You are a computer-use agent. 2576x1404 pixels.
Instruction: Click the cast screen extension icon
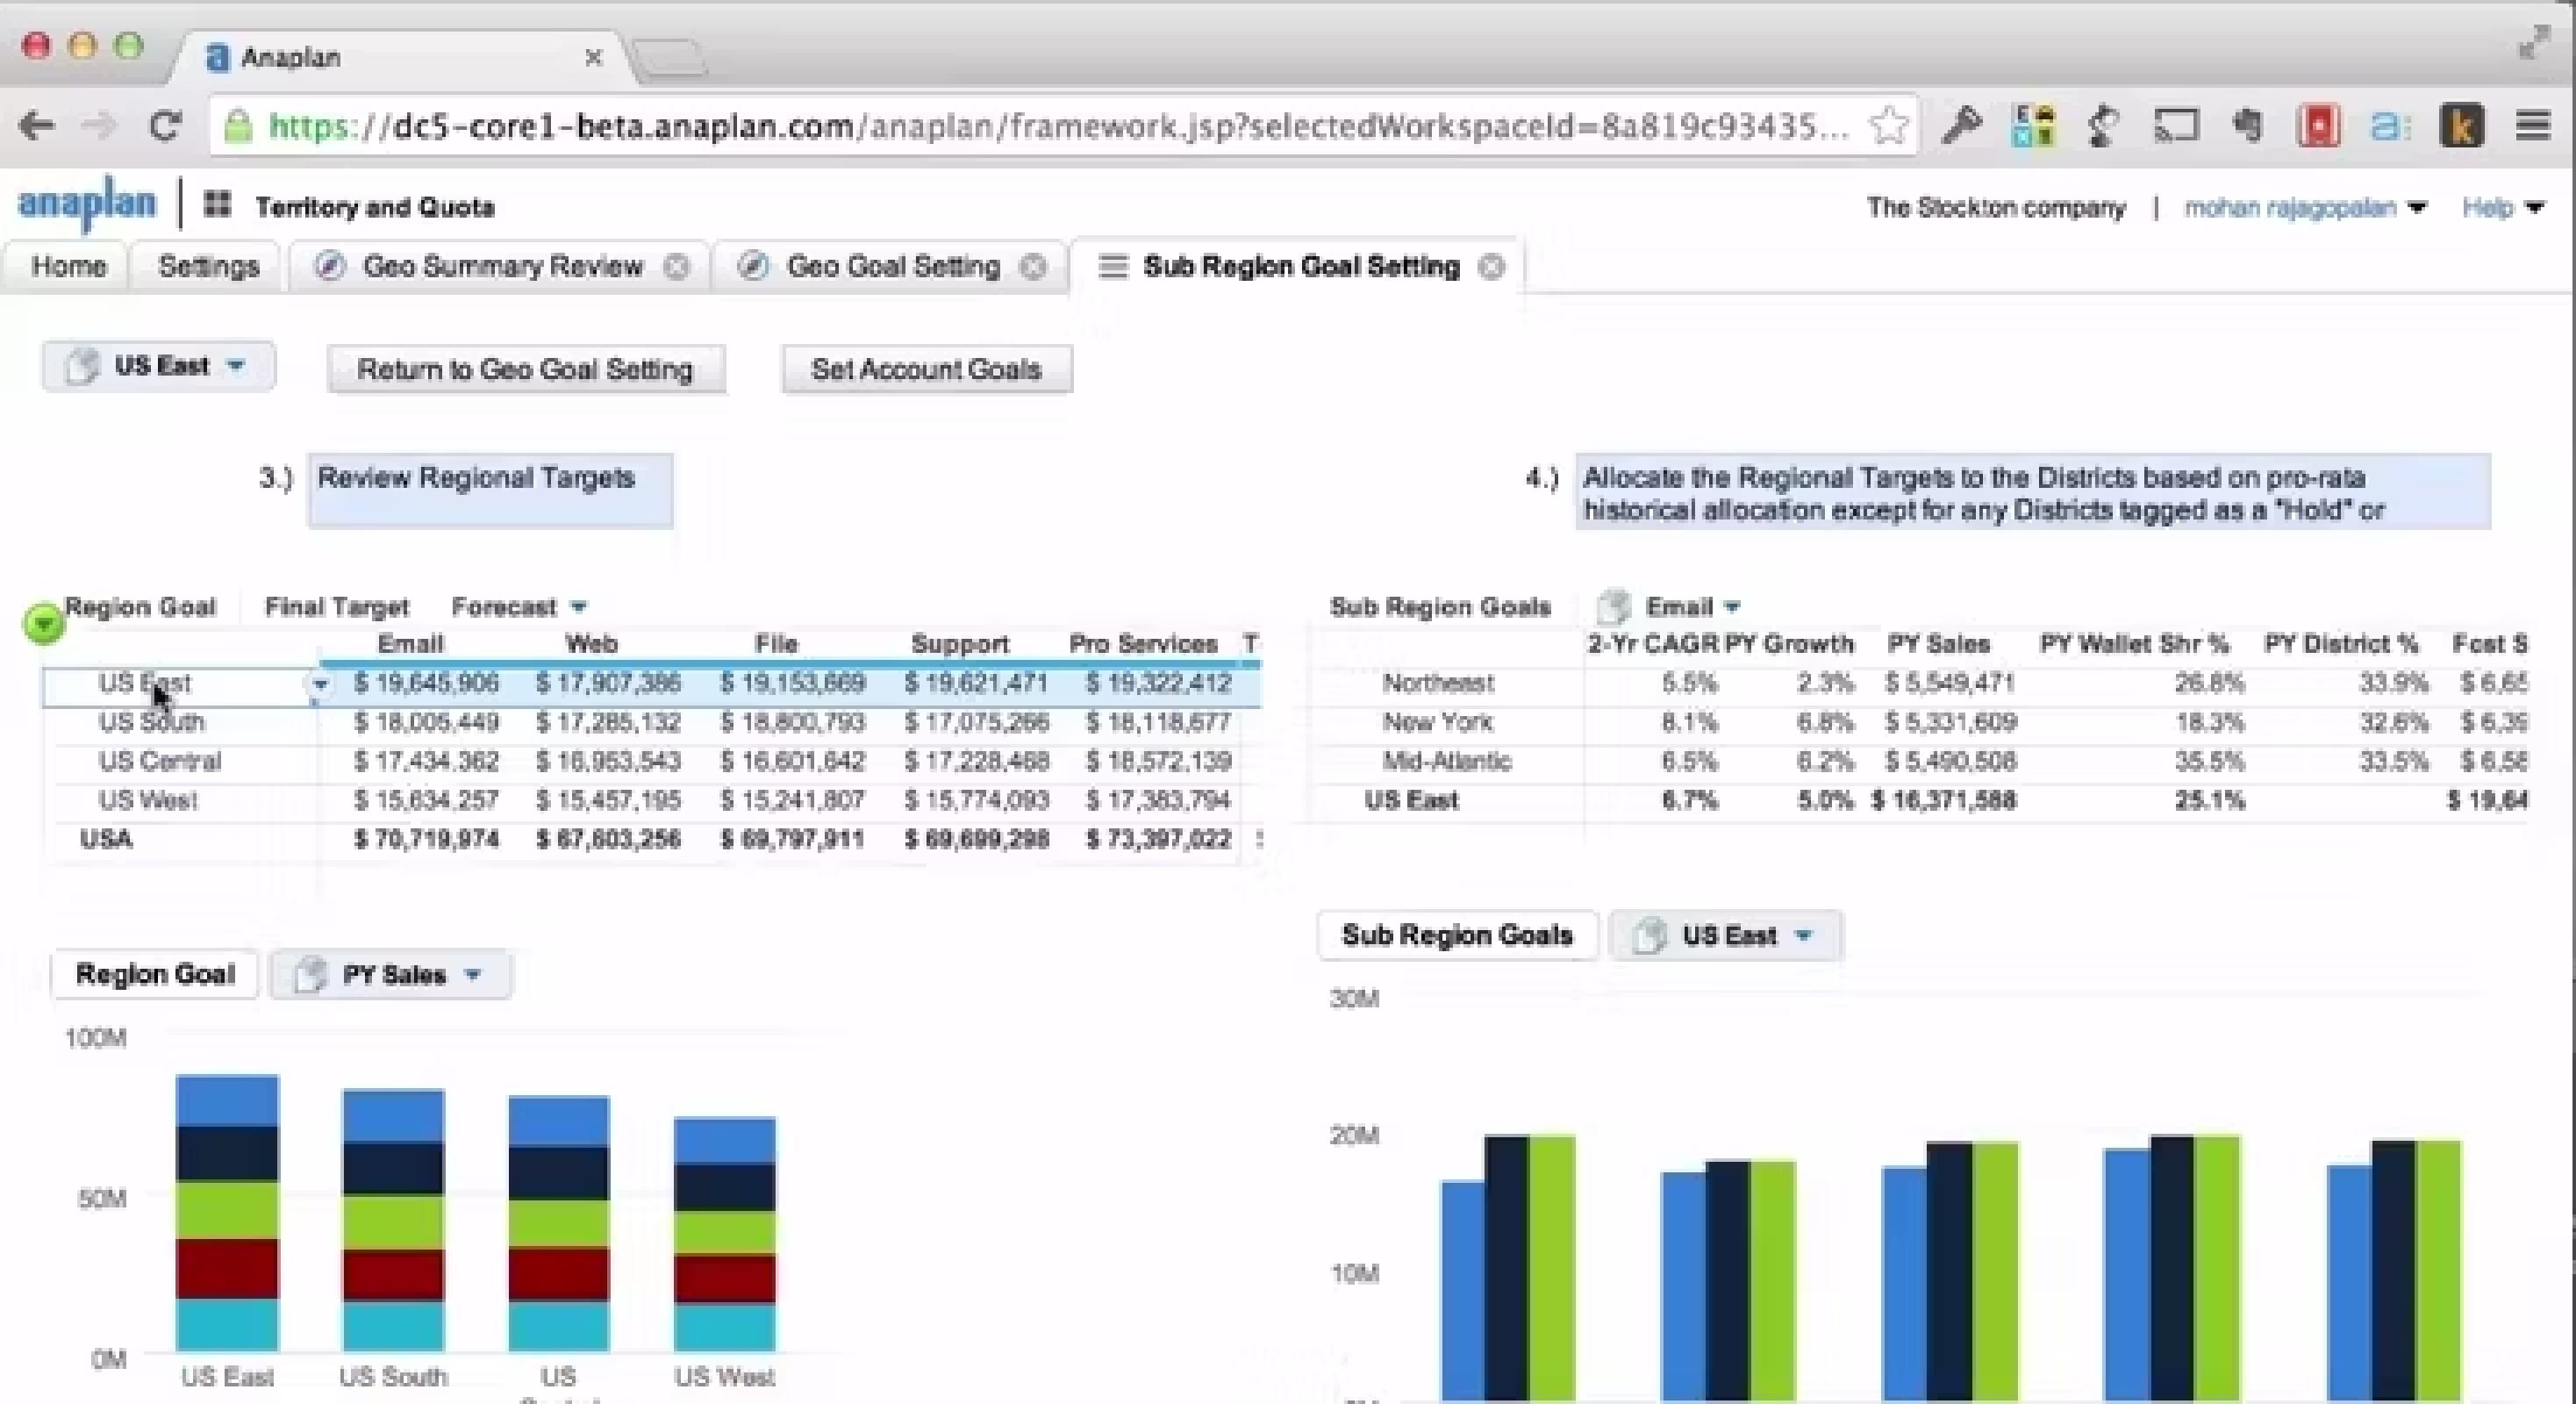click(2176, 126)
